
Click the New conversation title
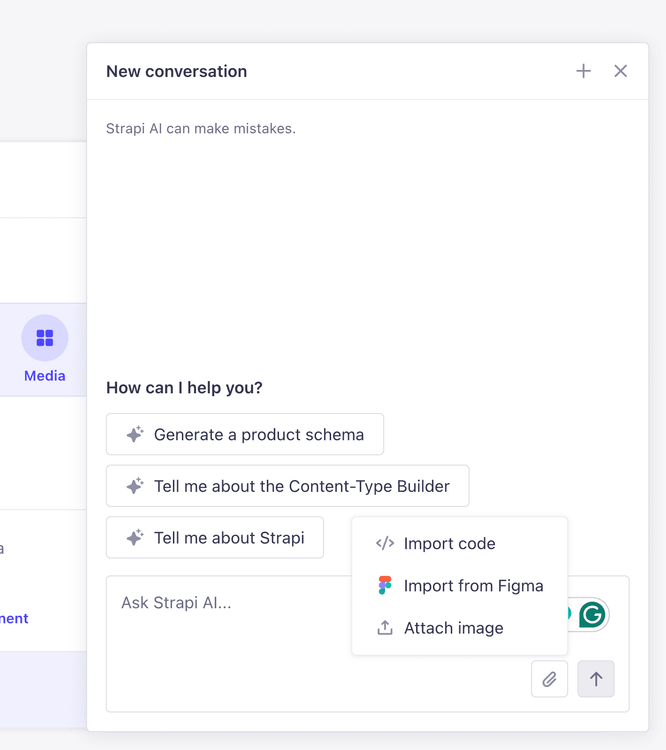177,71
